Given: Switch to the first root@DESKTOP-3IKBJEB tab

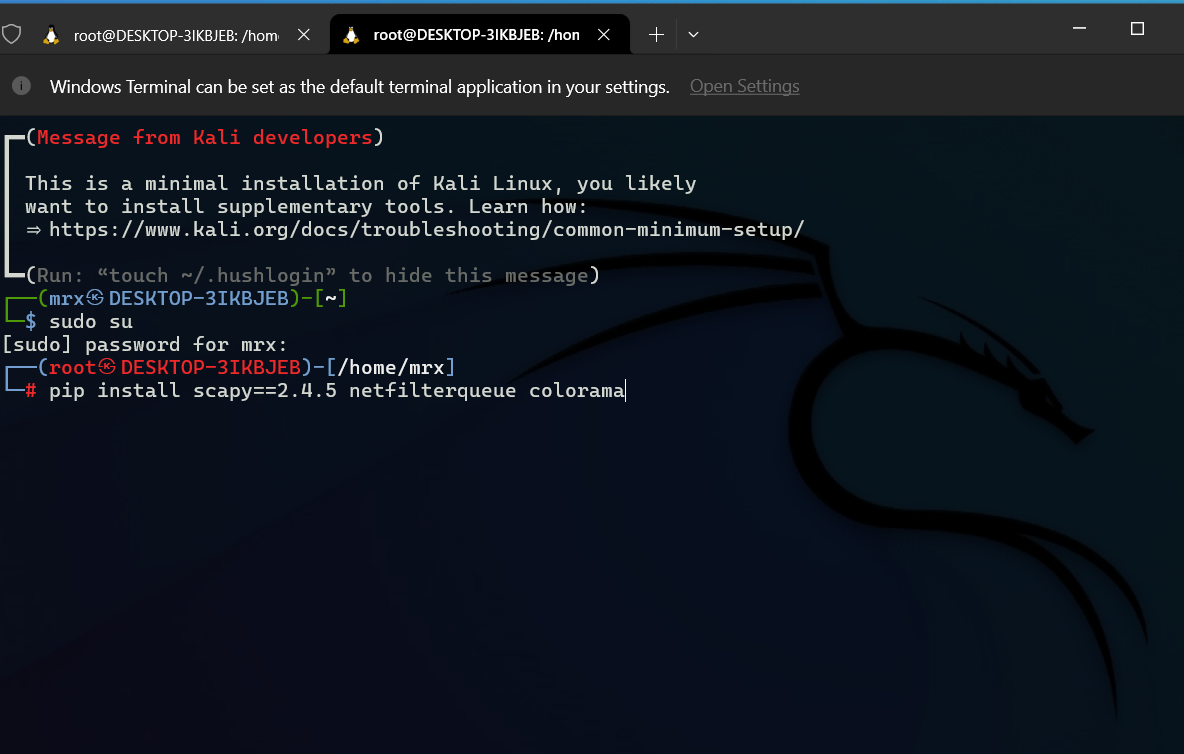Looking at the screenshot, I should [x=176, y=35].
